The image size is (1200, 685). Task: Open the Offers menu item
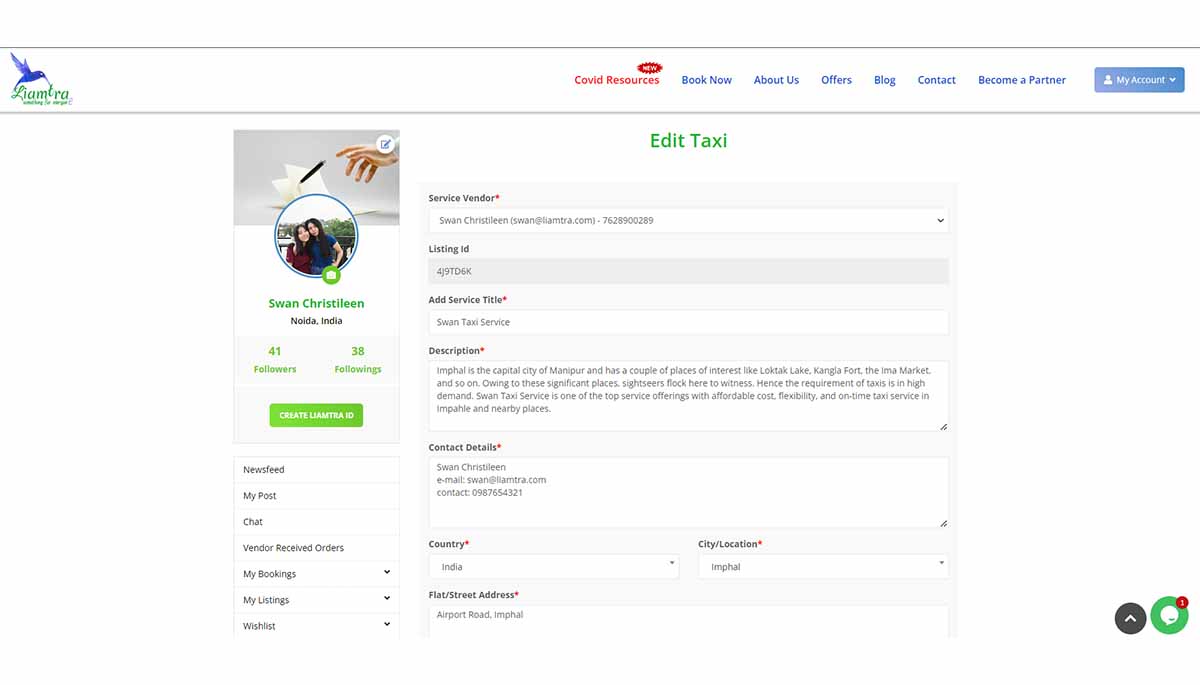[836, 80]
